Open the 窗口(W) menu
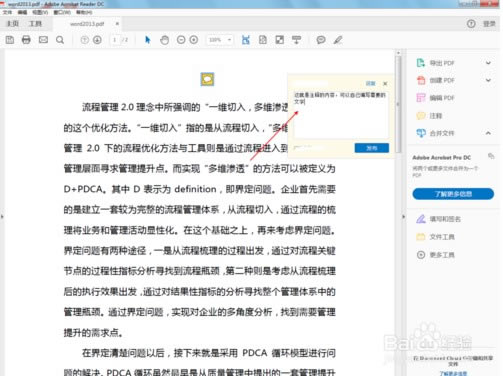The image size is (503, 376). (62, 12)
